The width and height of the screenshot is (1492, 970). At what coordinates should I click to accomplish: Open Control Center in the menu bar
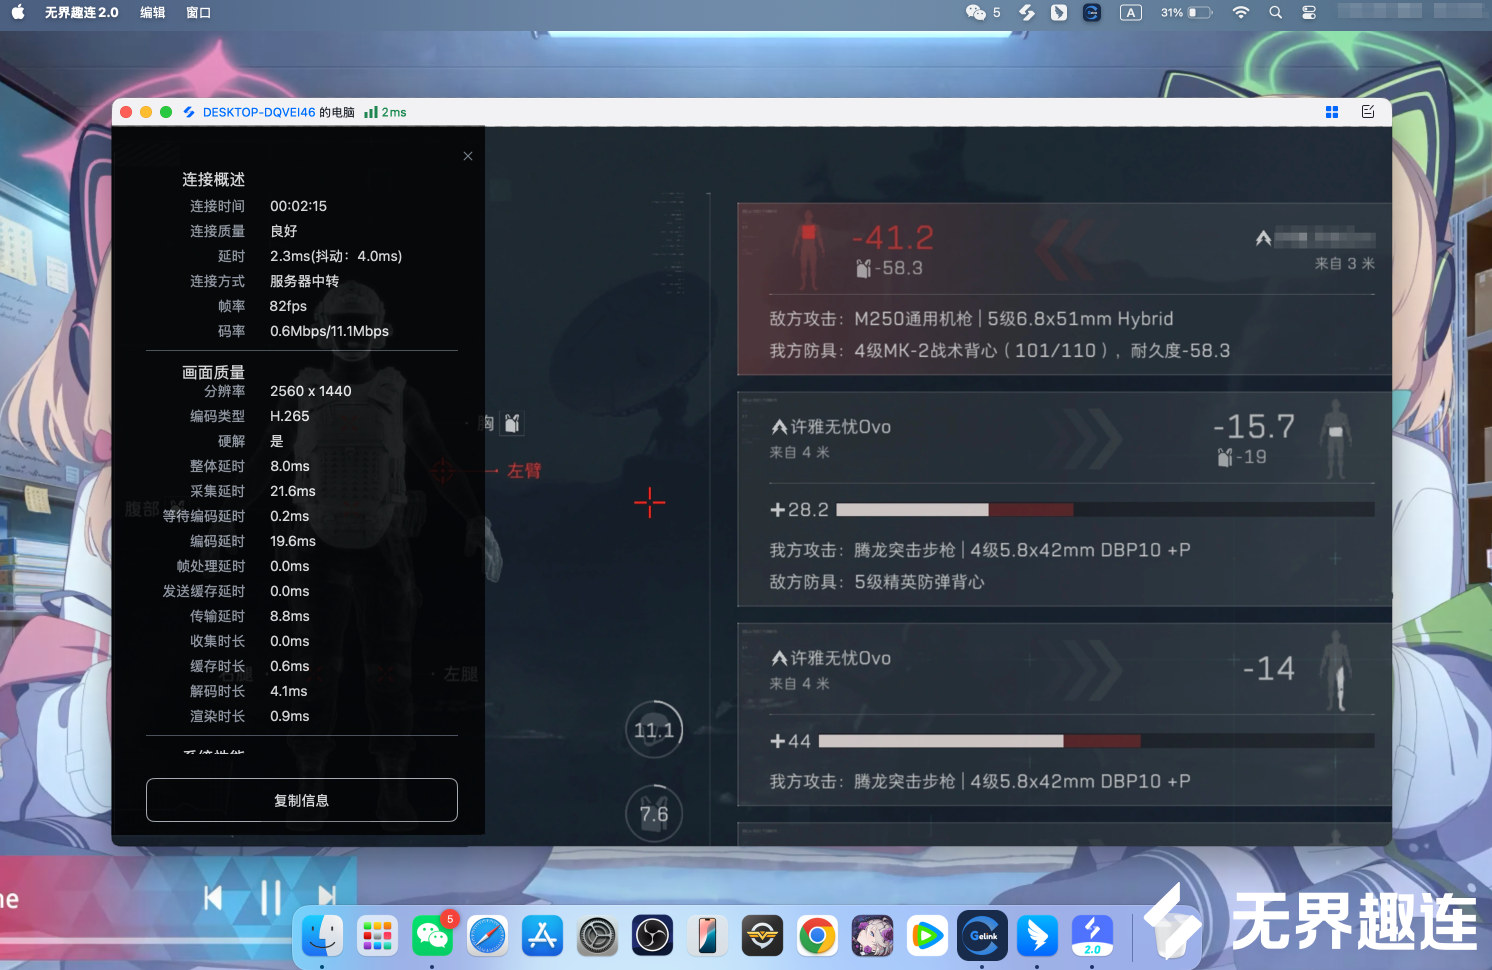coord(1309,13)
